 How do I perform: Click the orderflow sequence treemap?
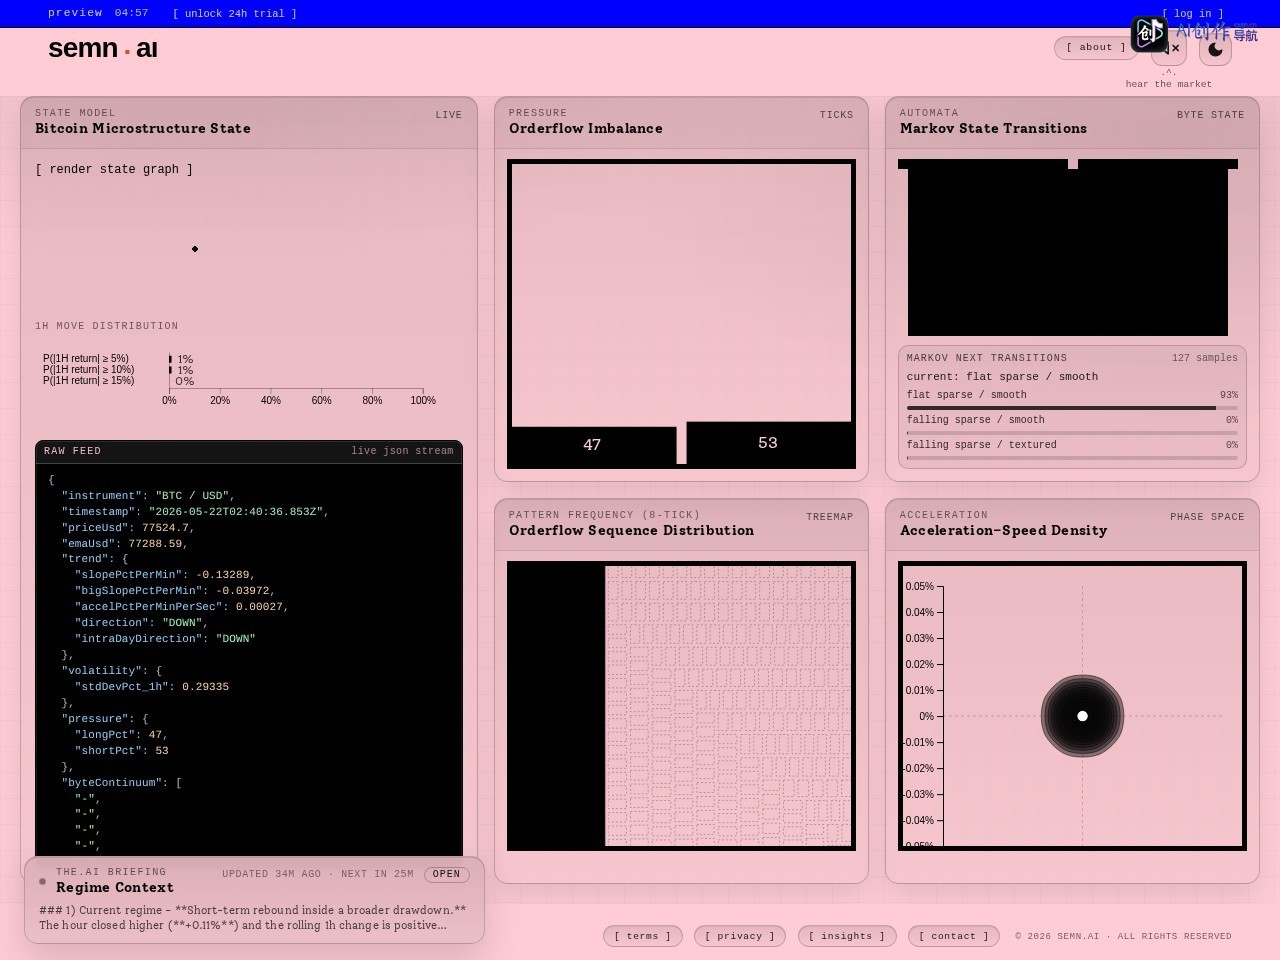tap(681, 706)
